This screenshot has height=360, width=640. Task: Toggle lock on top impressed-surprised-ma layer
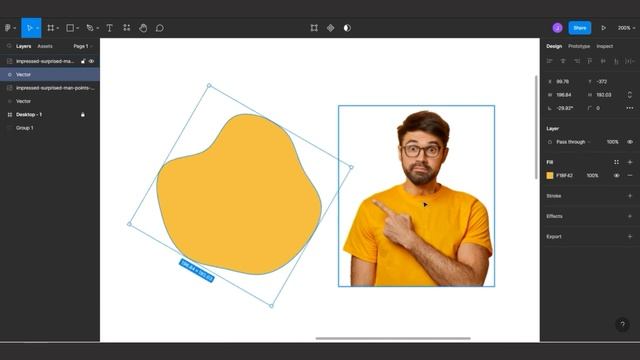[x=83, y=61]
